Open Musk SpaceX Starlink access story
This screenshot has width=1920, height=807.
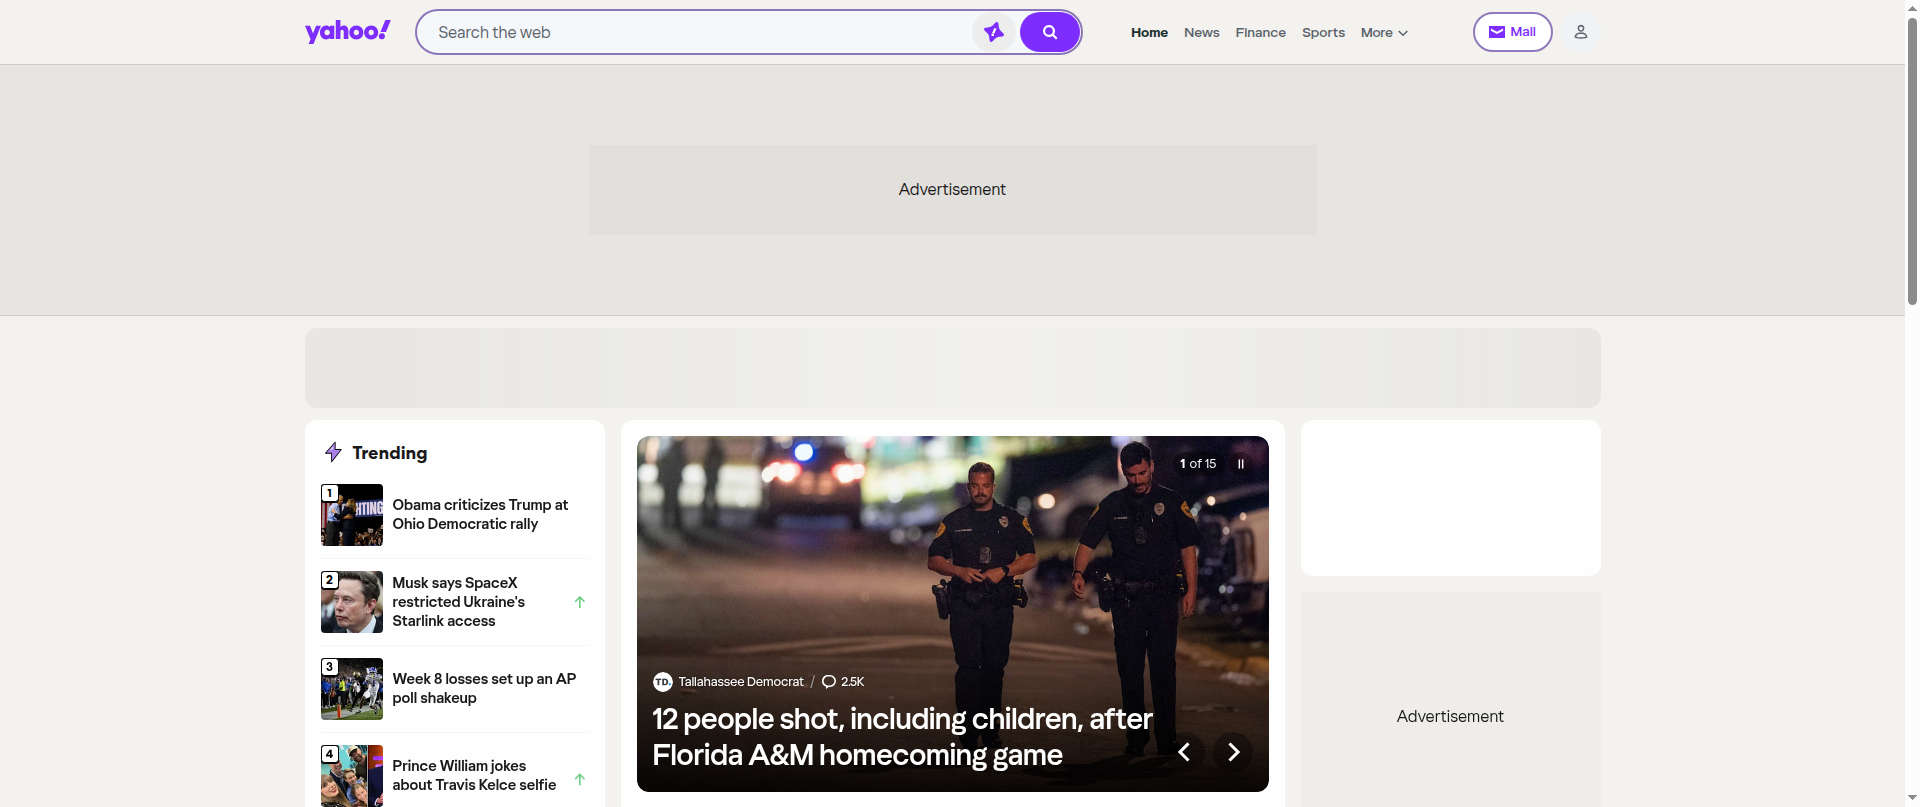pyautogui.click(x=459, y=602)
